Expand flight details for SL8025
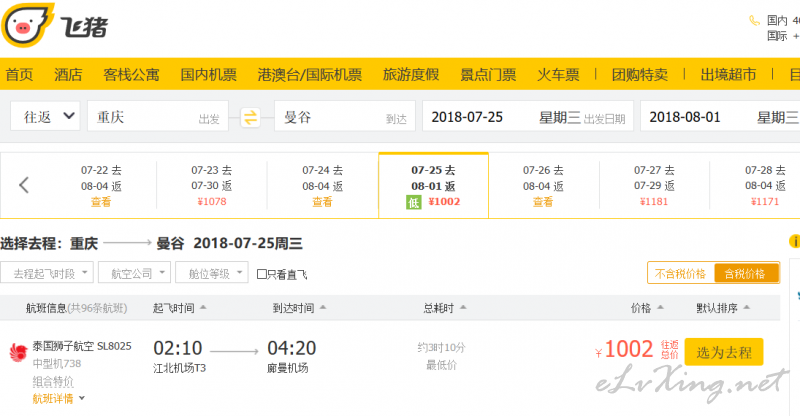The height and width of the screenshot is (416, 800). click(x=58, y=399)
